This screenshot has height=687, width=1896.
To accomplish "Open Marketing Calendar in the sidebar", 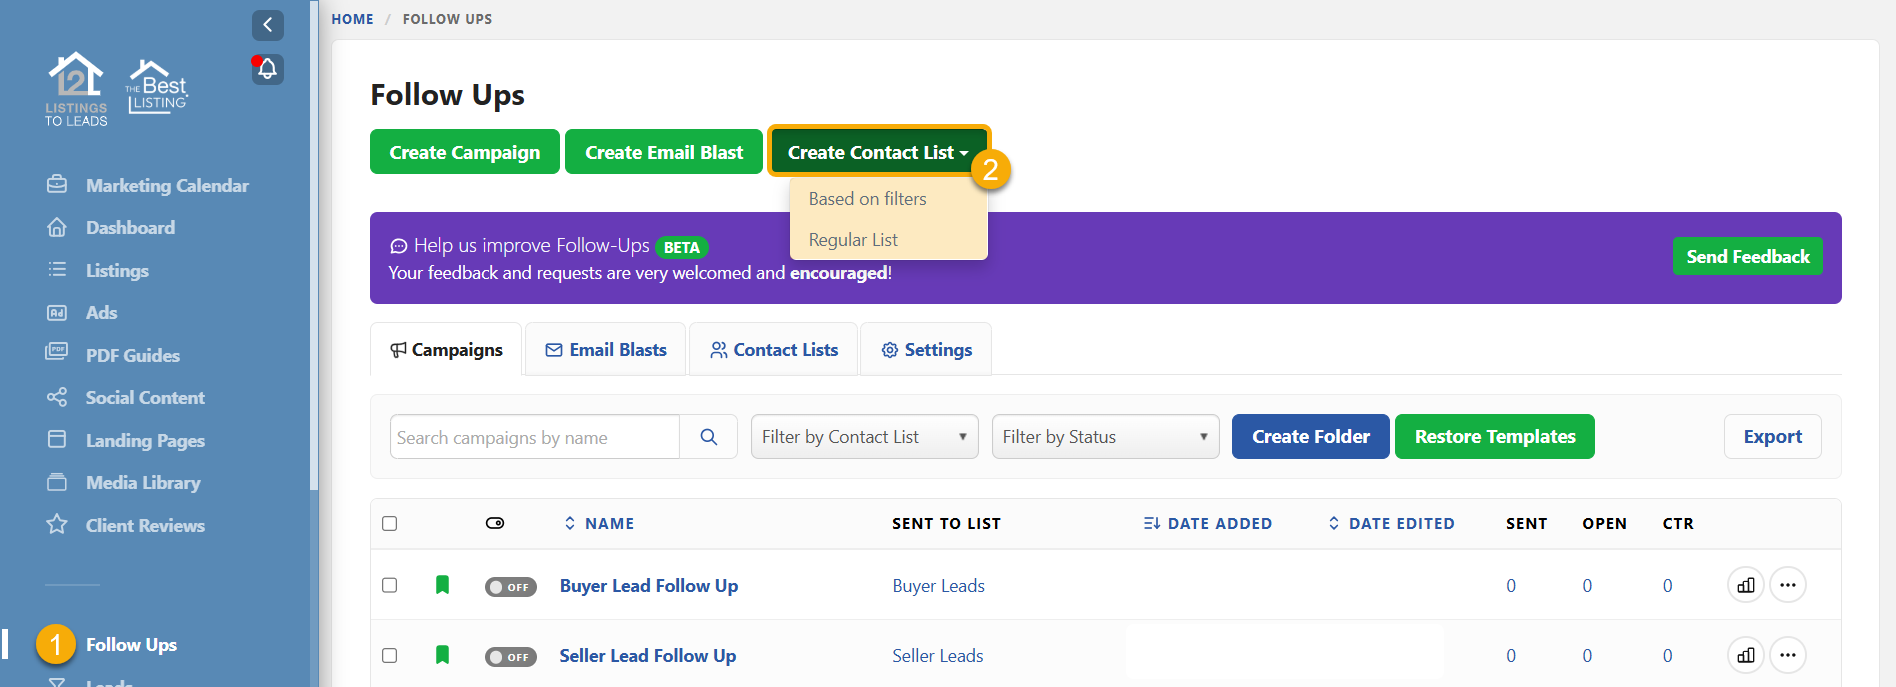I will pyautogui.click(x=167, y=185).
